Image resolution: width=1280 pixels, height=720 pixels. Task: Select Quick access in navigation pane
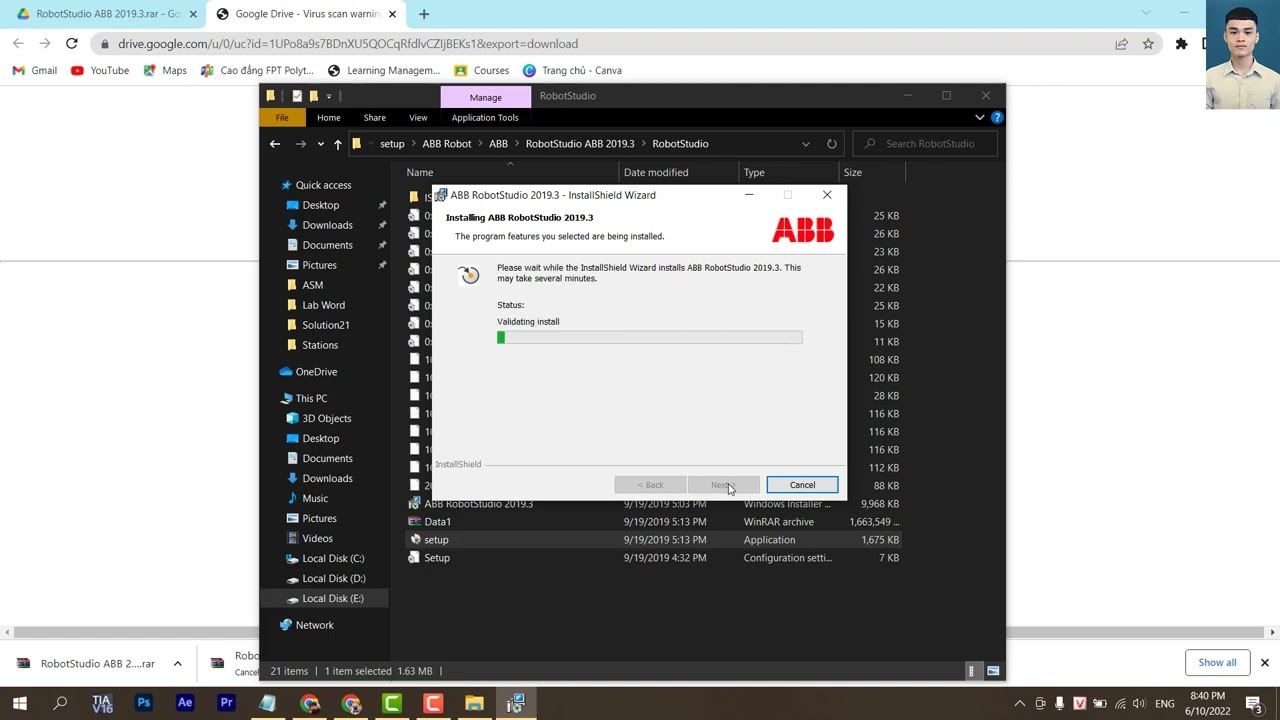(x=323, y=185)
